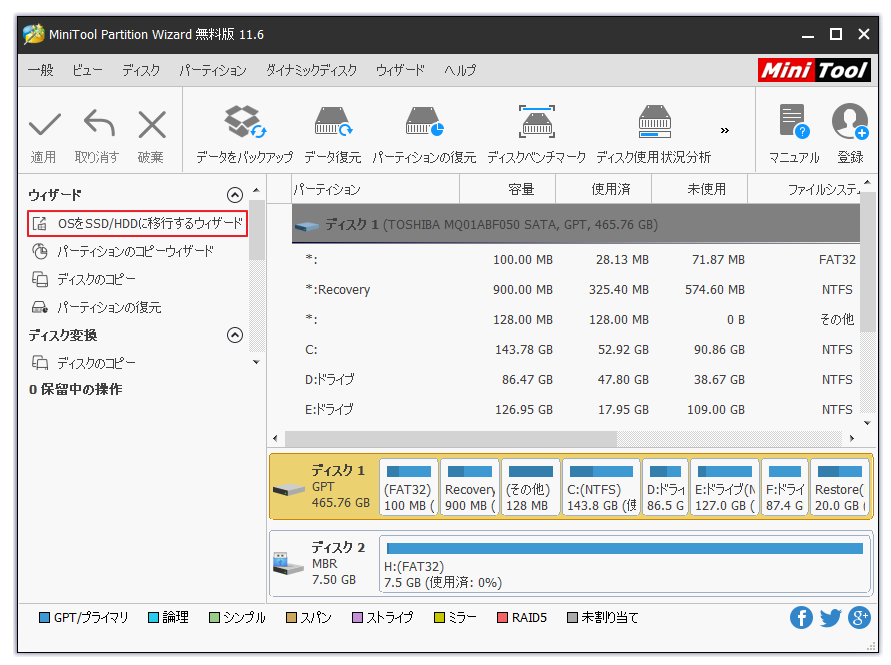Click the Undo (取り消す) arrow icon

[x=99, y=123]
